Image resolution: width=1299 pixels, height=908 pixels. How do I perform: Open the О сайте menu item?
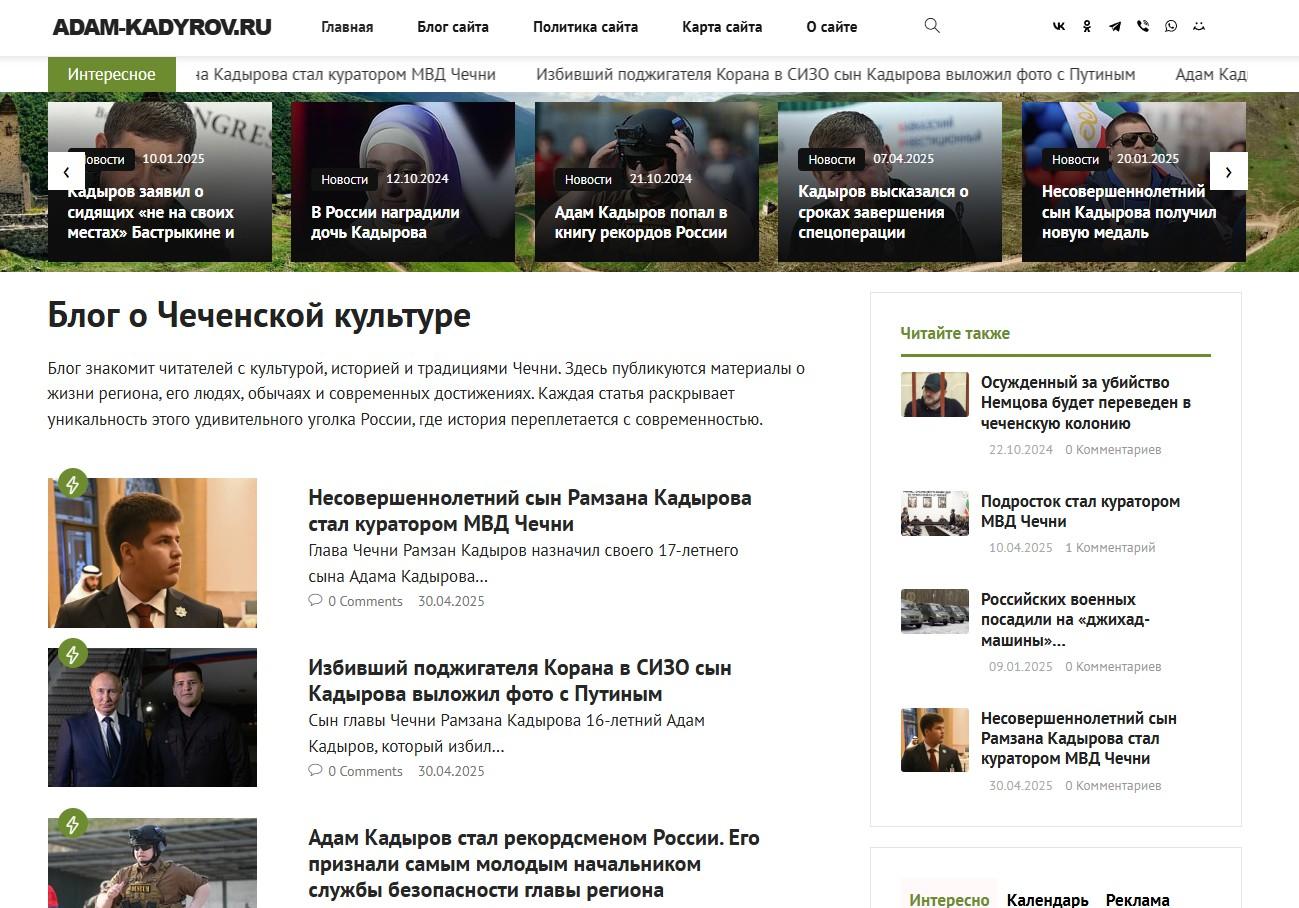pos(832,27)
